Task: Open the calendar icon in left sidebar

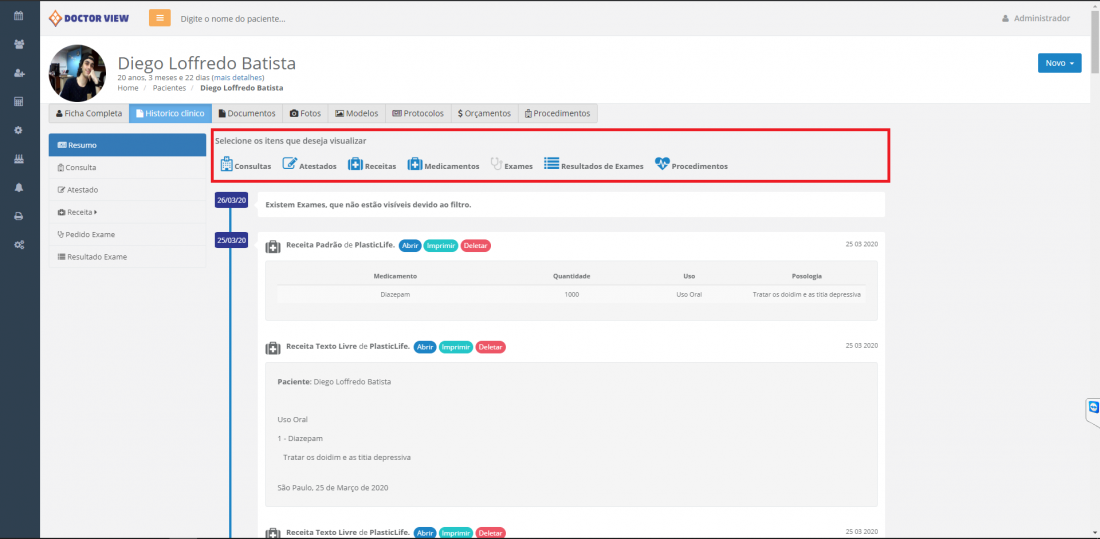Action: (x=19, y=16)
